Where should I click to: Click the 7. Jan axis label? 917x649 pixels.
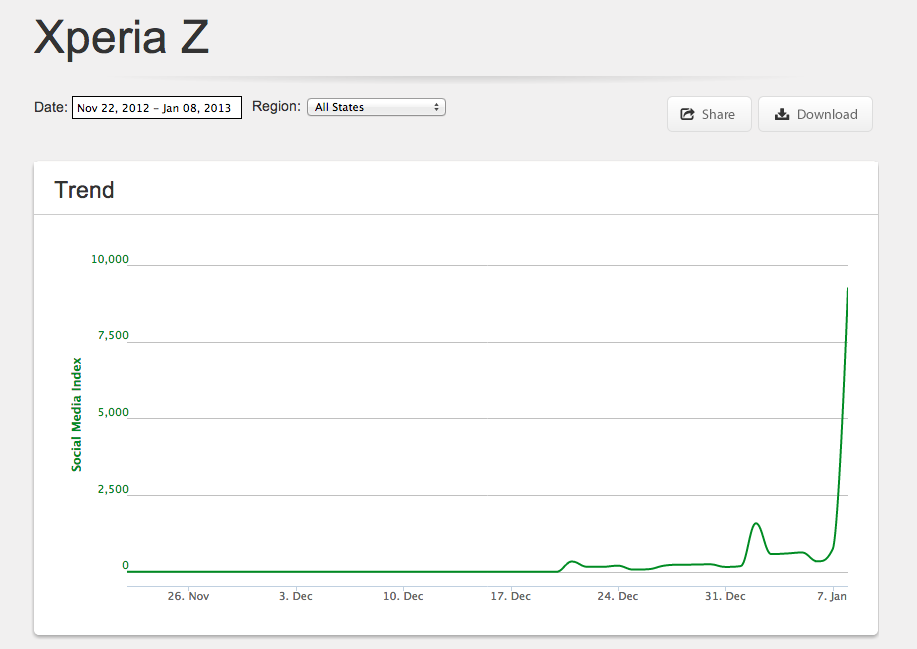[x=832, y=596]
